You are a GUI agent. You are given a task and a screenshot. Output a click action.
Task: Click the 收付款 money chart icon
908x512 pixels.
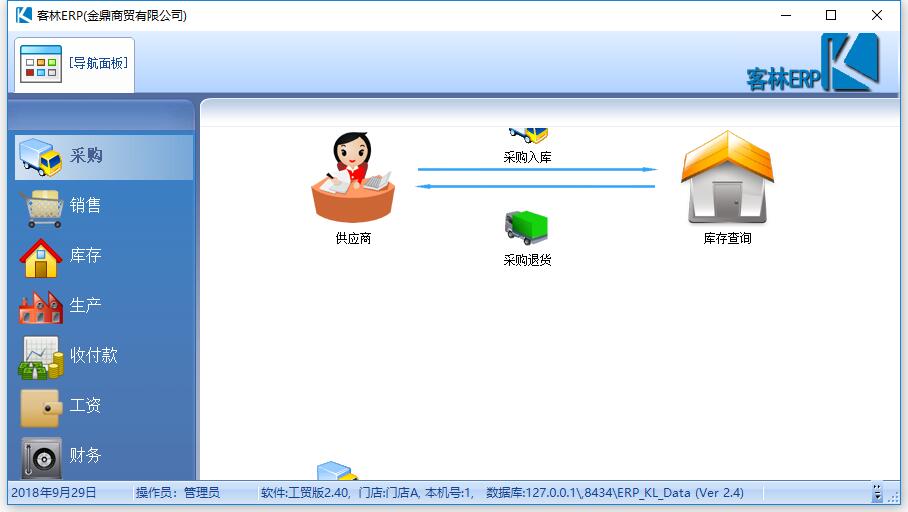(x=41, y=358)
